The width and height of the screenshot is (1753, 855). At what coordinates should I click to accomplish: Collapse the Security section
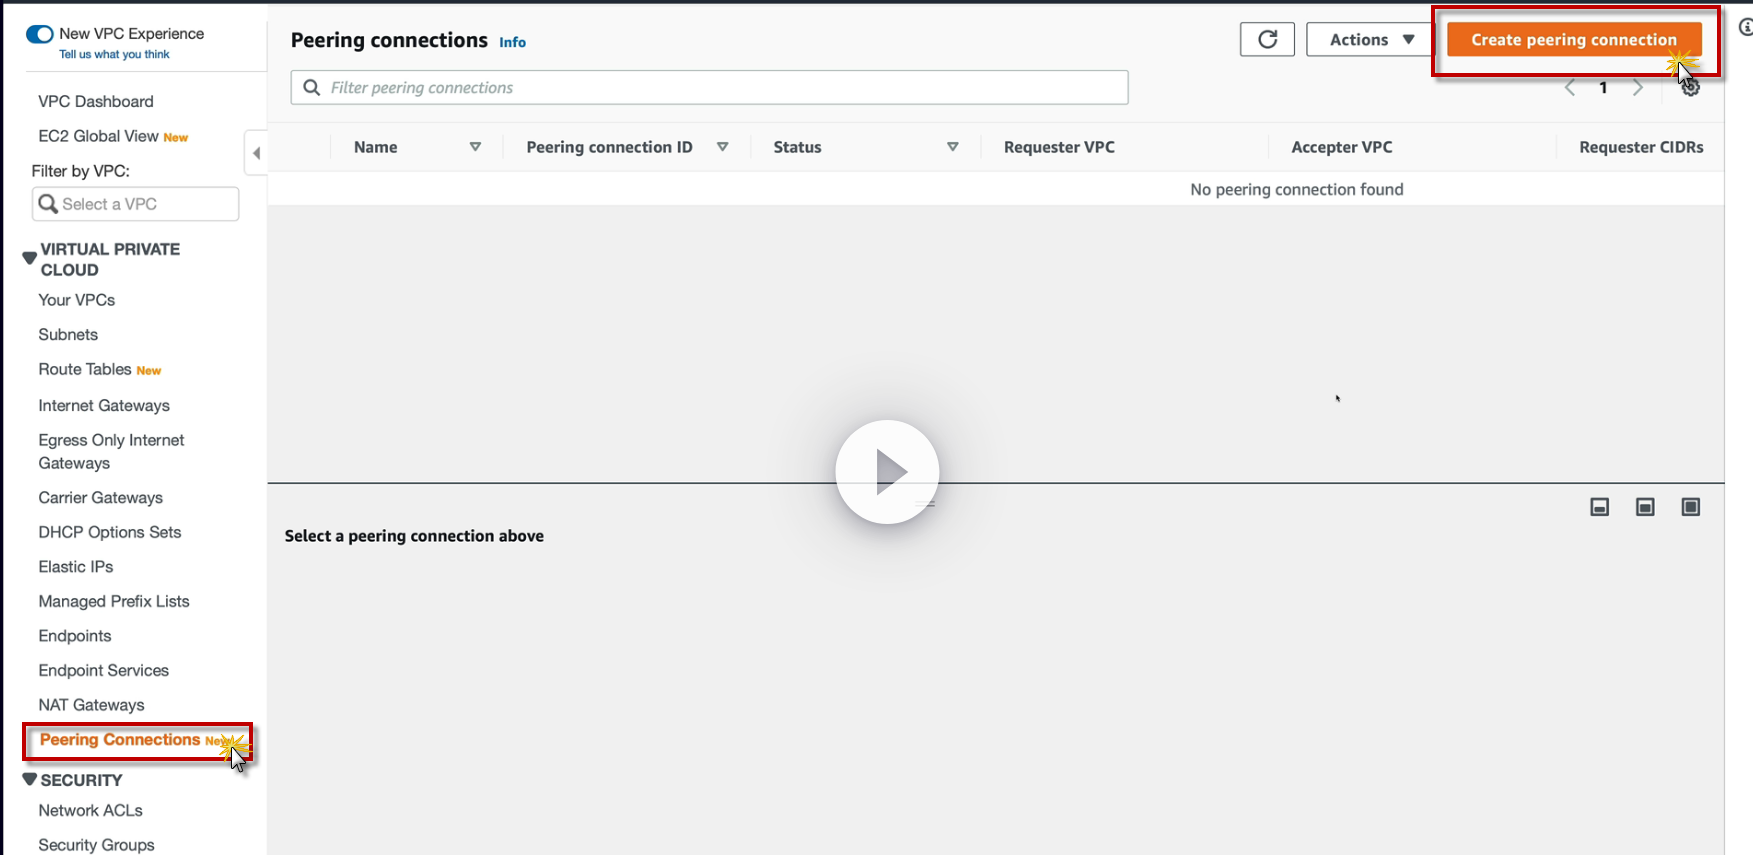click(30, 779)
